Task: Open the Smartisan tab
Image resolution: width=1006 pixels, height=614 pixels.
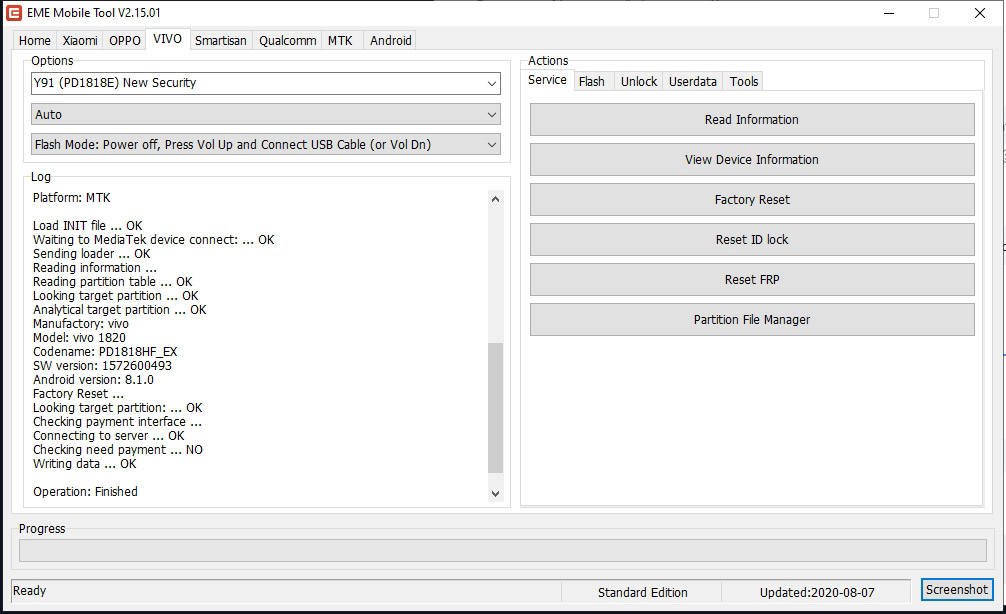Action: click(x=221, y=40)
